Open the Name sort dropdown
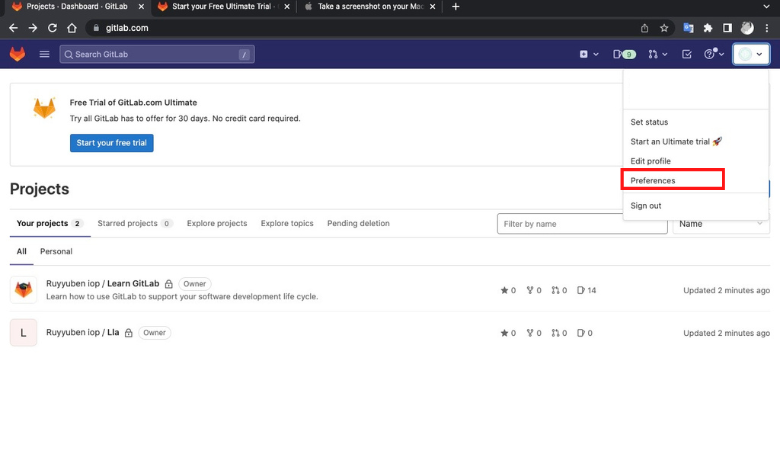This screenshot has height=470, width=780. pyautogui.click(x=721, y=224)
